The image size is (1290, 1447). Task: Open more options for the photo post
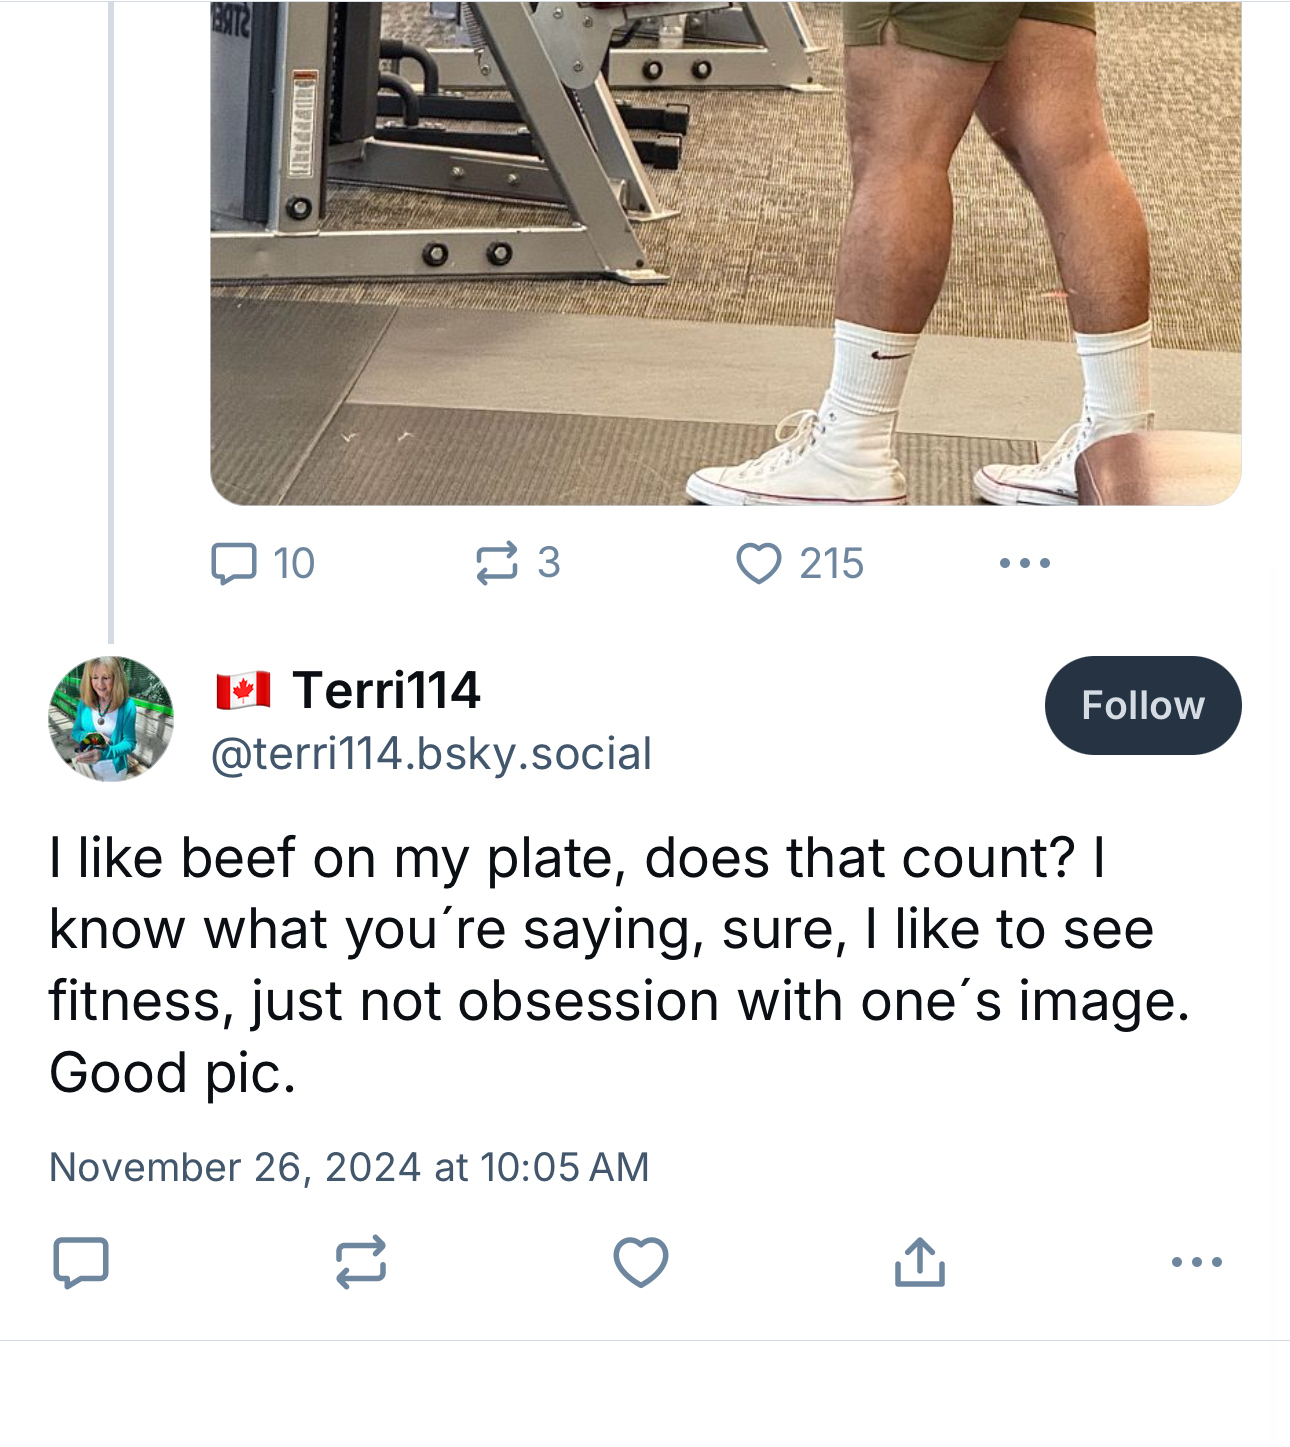point(1024,563)
